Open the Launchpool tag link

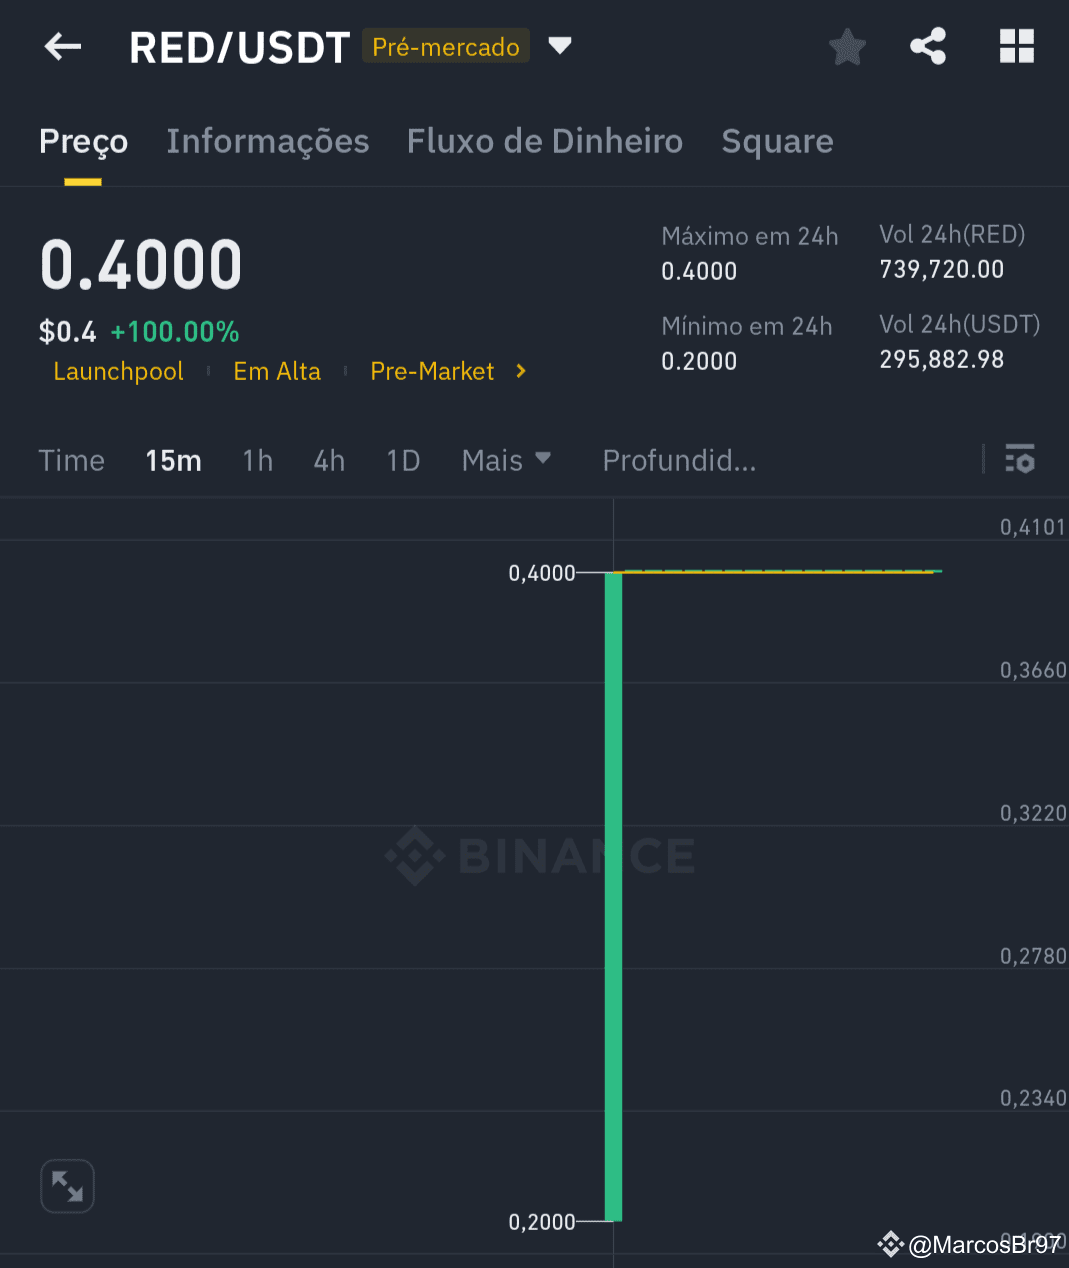[x=118, y=371]
